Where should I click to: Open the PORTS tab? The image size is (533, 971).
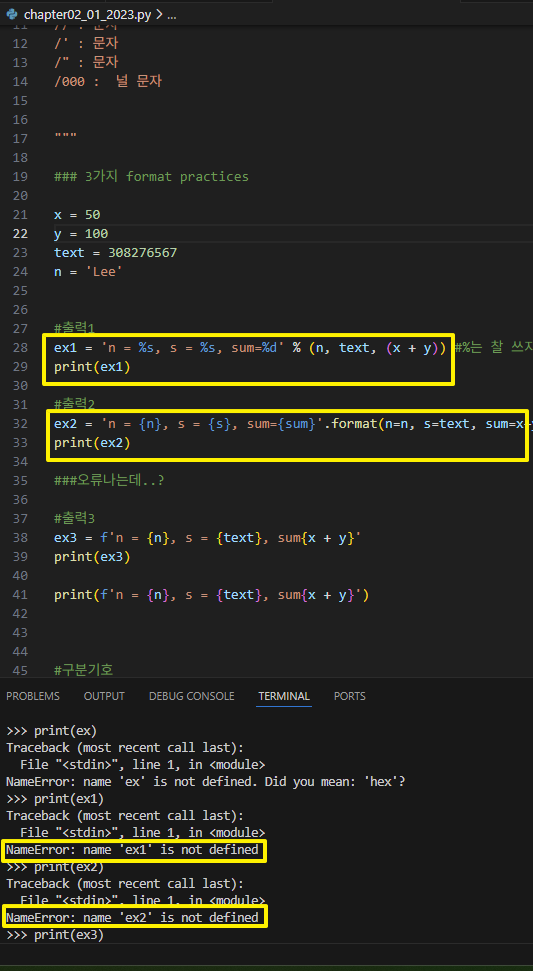(349, 696)
